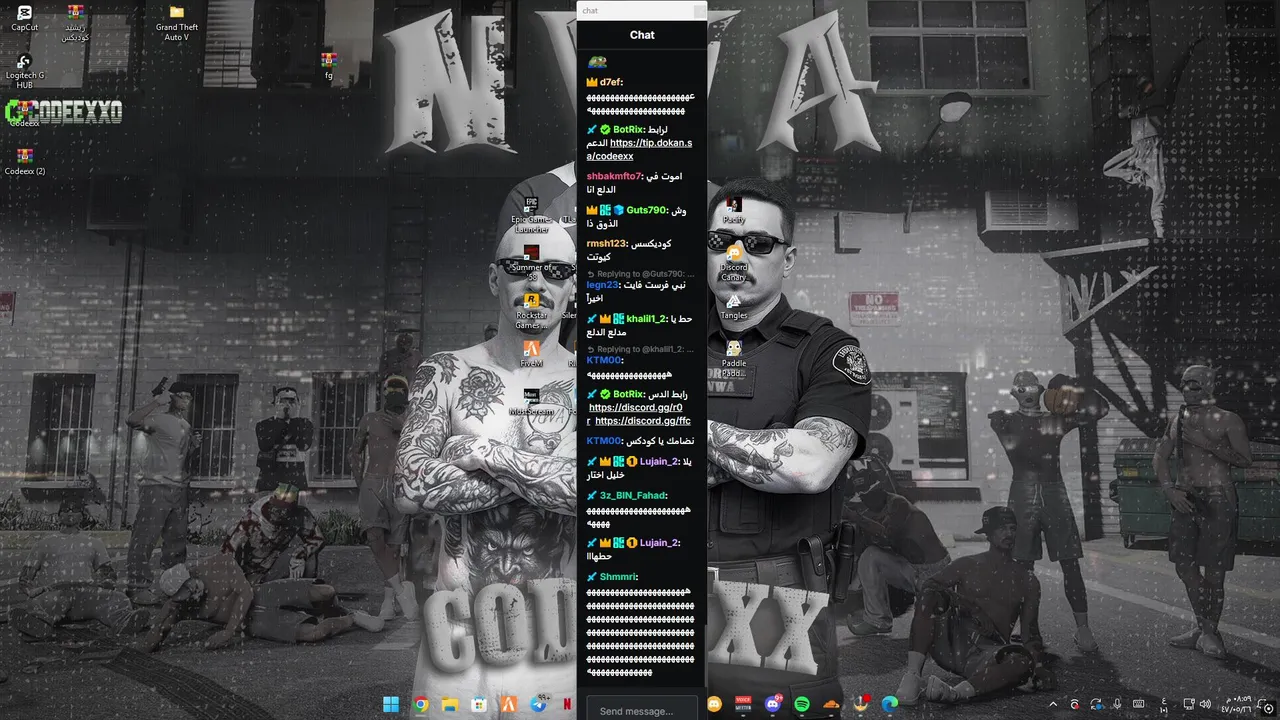
Task: Click username Shmmri in chat
Action: tap(619, 576)
